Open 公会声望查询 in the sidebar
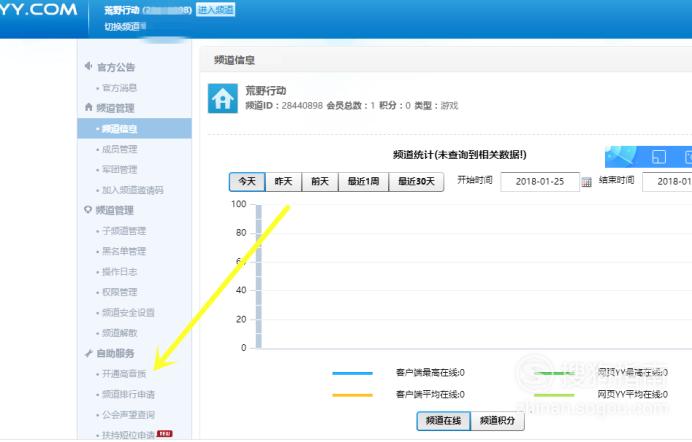This screenshot has width=692, height=442. (128, 415)
